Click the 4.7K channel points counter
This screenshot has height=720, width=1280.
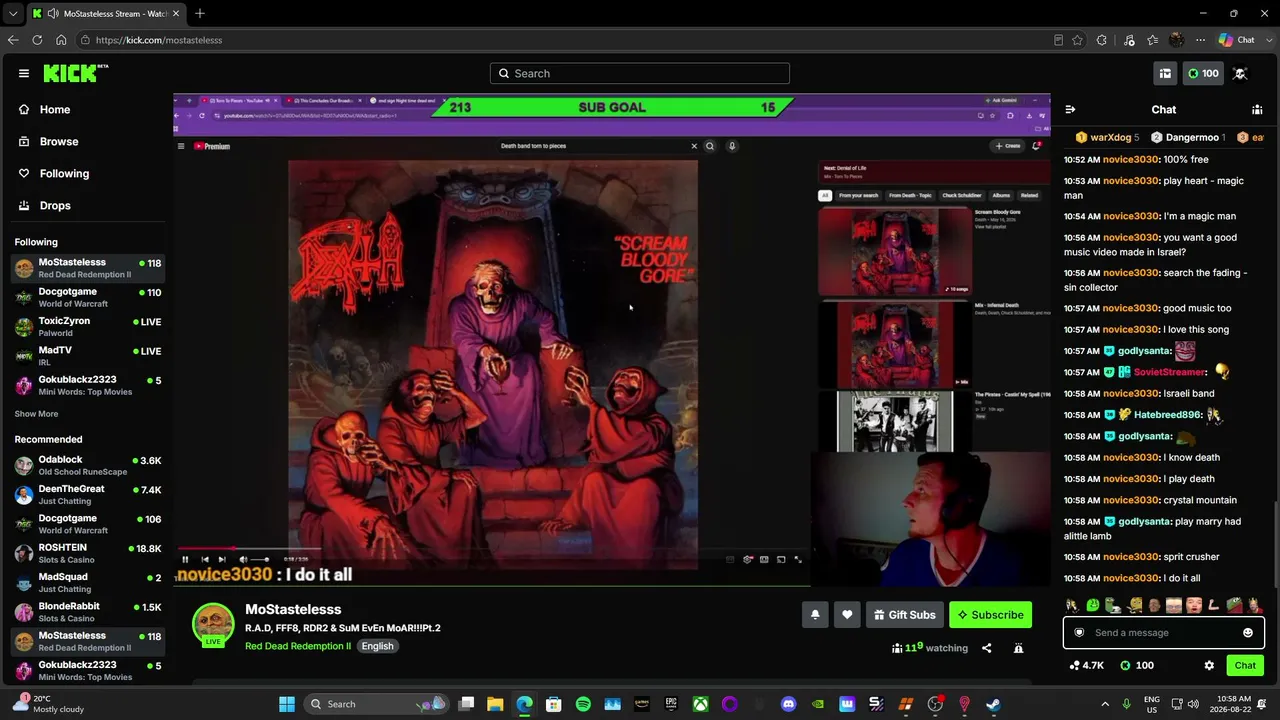point(1086,665)
